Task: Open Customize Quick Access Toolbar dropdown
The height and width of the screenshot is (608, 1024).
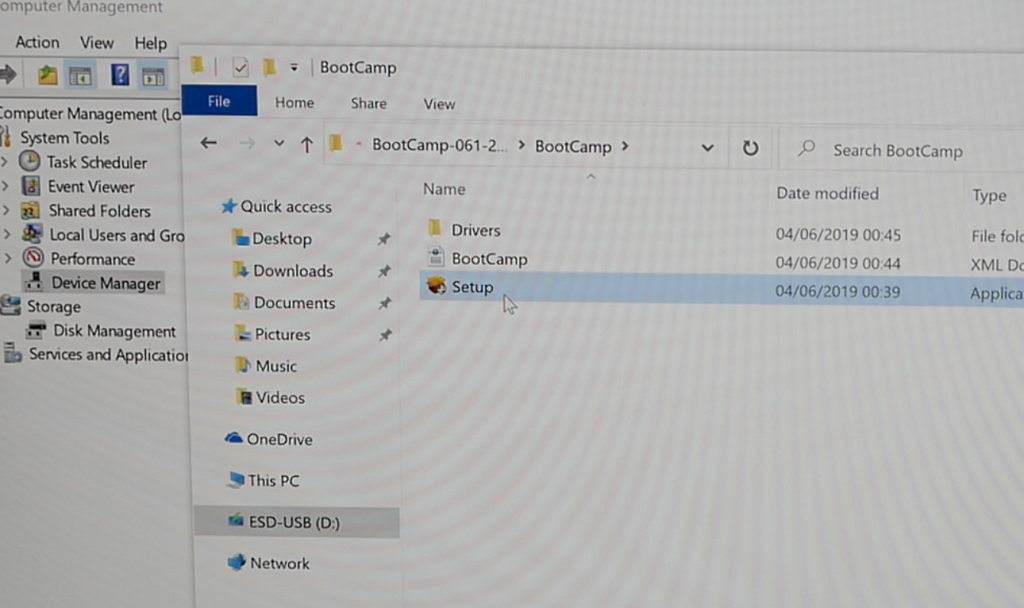Action: coord(295,67)
